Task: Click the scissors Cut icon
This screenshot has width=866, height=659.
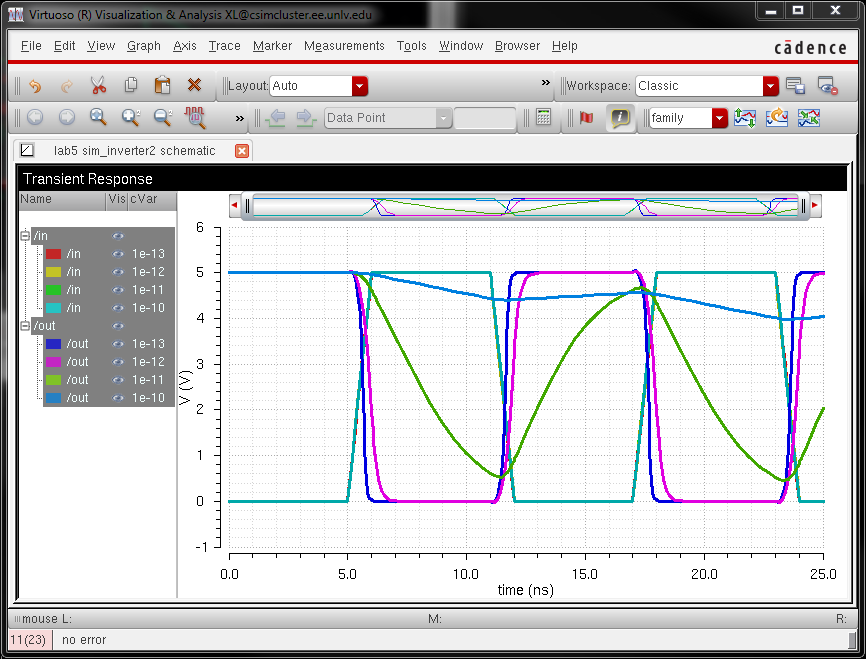Action: point(98,86)
